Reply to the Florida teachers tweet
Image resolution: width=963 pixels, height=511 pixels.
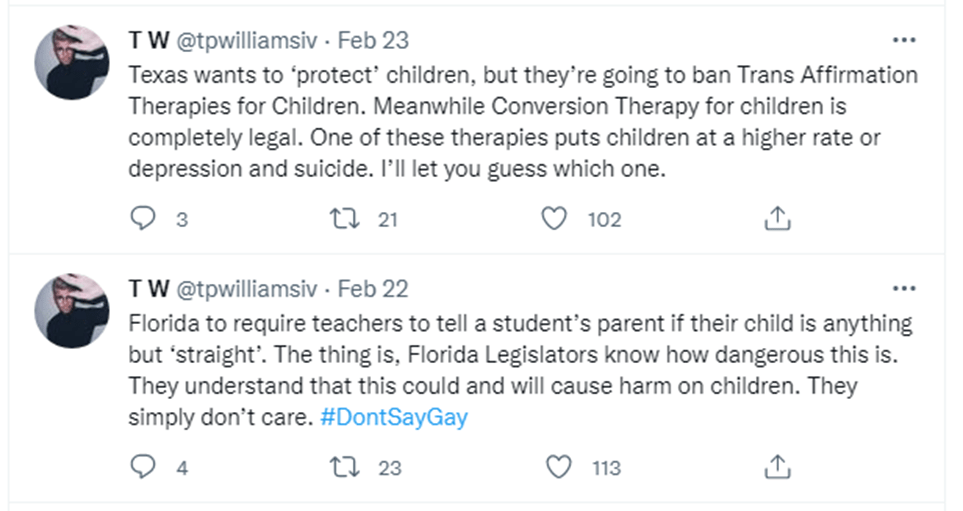(145, 467)
